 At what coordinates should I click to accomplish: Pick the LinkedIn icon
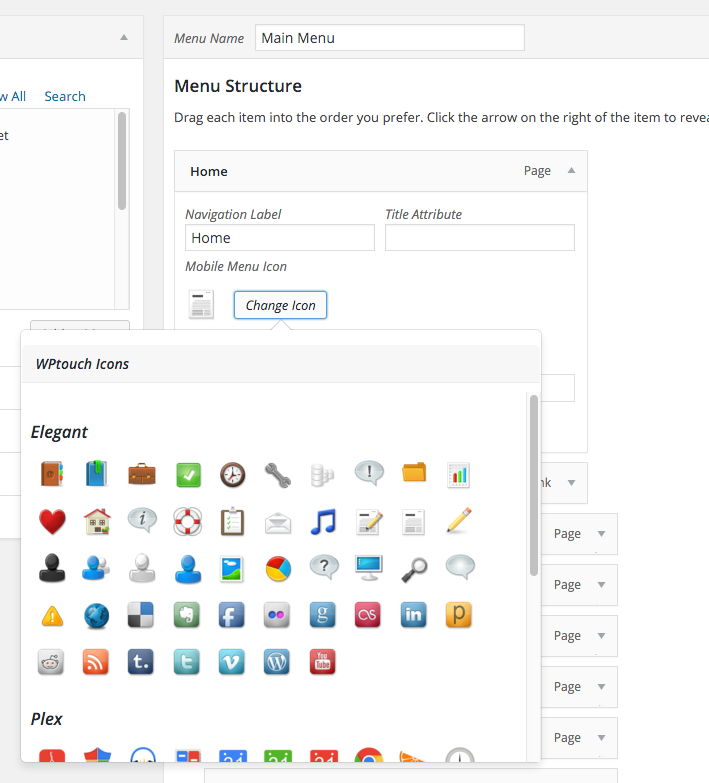413,615
